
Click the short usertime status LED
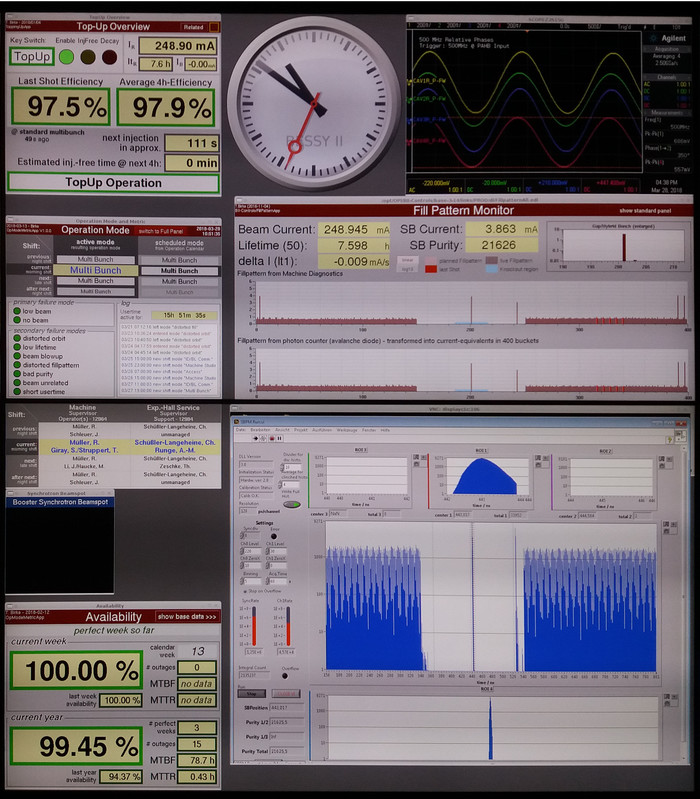coord(15,390)
